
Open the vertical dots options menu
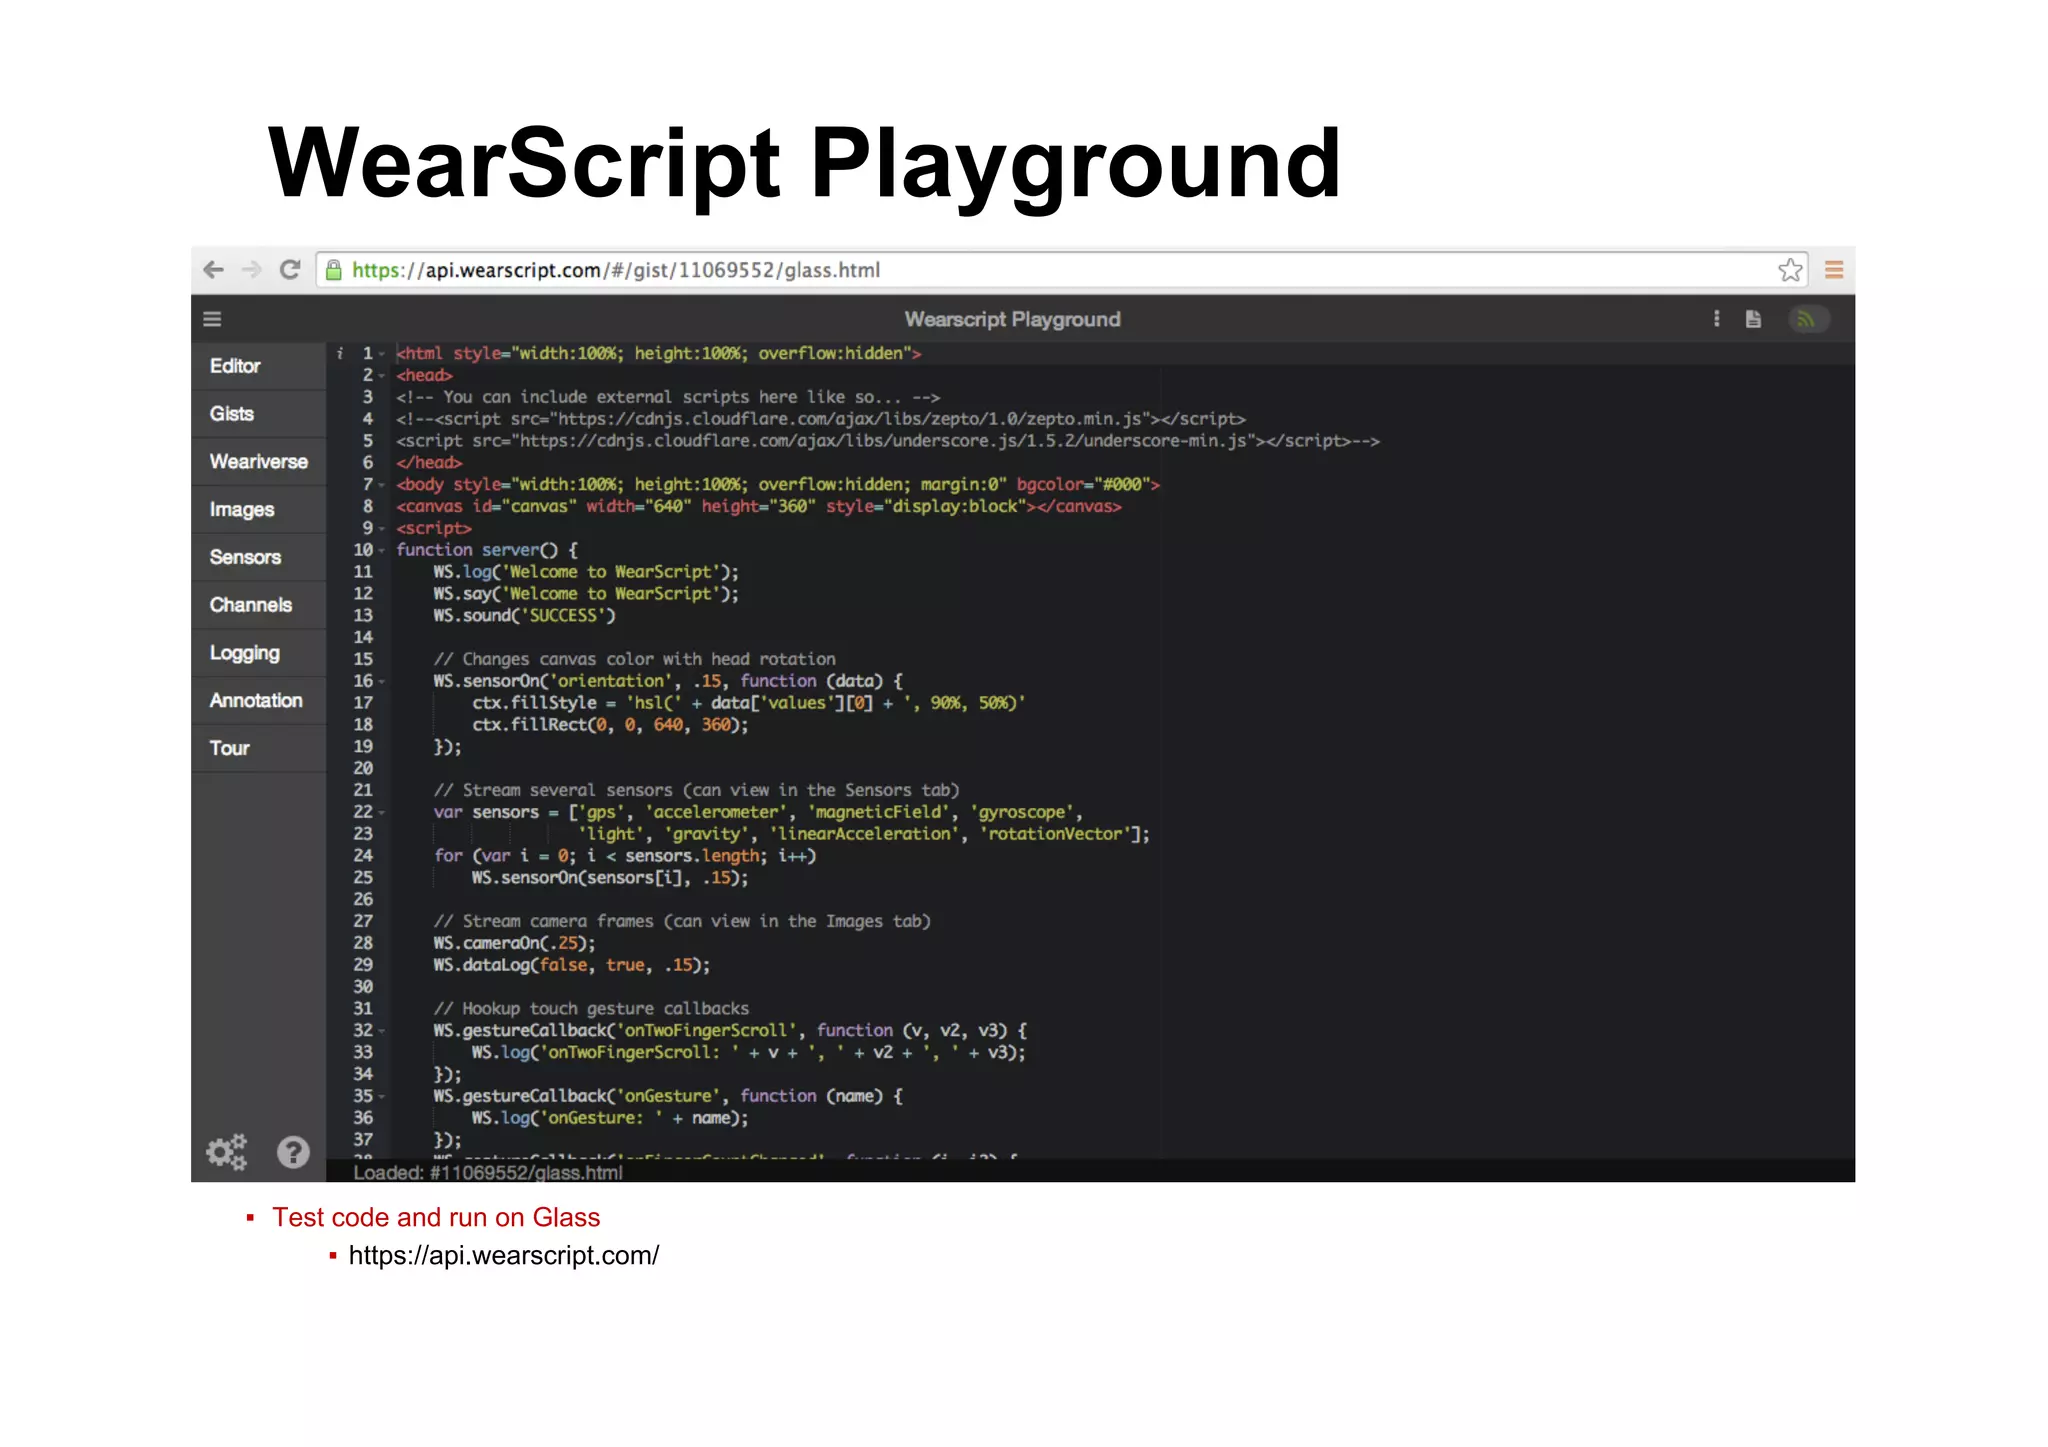click(x=1717, y=319)
